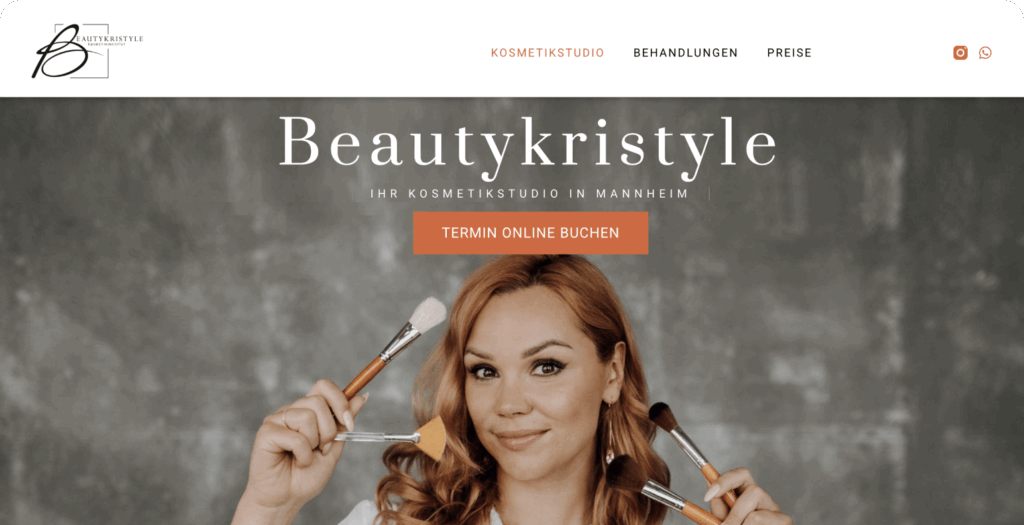1024x525 pixels.
Task: Click the Termin Online Buchen button
Action: click(x=530, y=232)
